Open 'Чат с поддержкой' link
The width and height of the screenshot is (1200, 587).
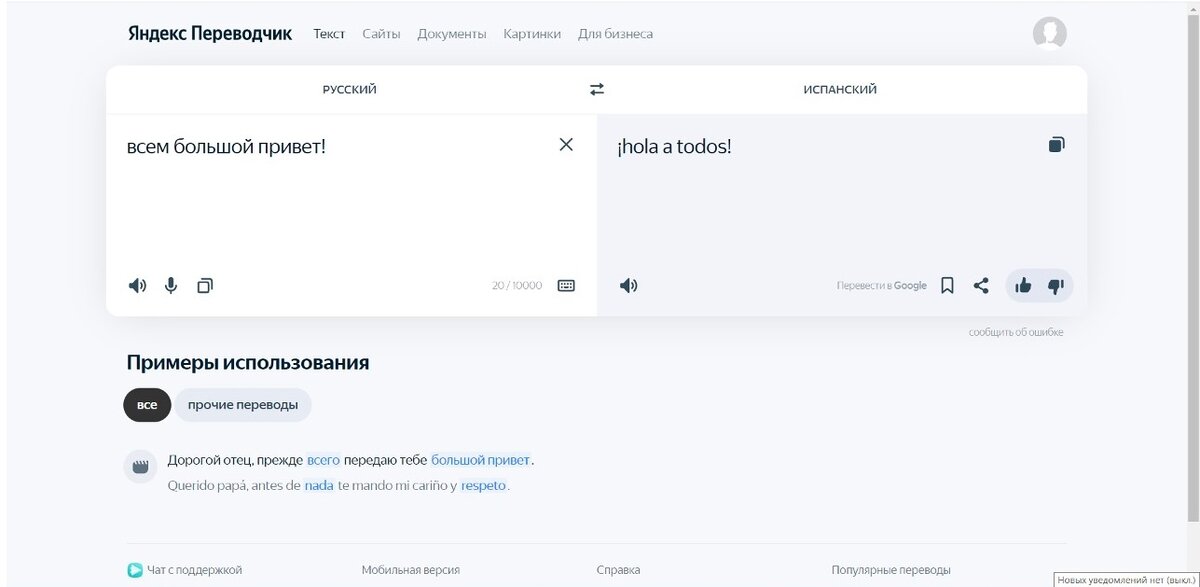pyautogui.click(x=194, y=570)
